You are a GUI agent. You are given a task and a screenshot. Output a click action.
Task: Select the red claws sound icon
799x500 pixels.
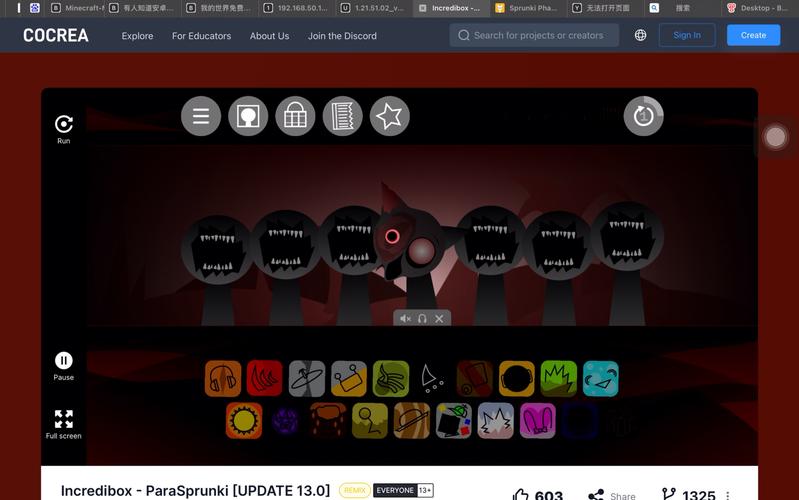click(x=264, y=379)
